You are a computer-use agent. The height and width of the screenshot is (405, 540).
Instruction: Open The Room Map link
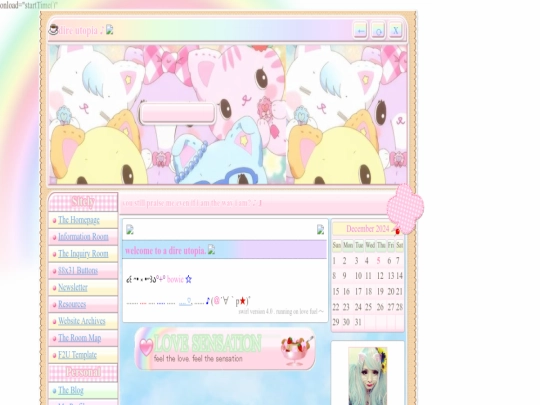tap(80, 338)
